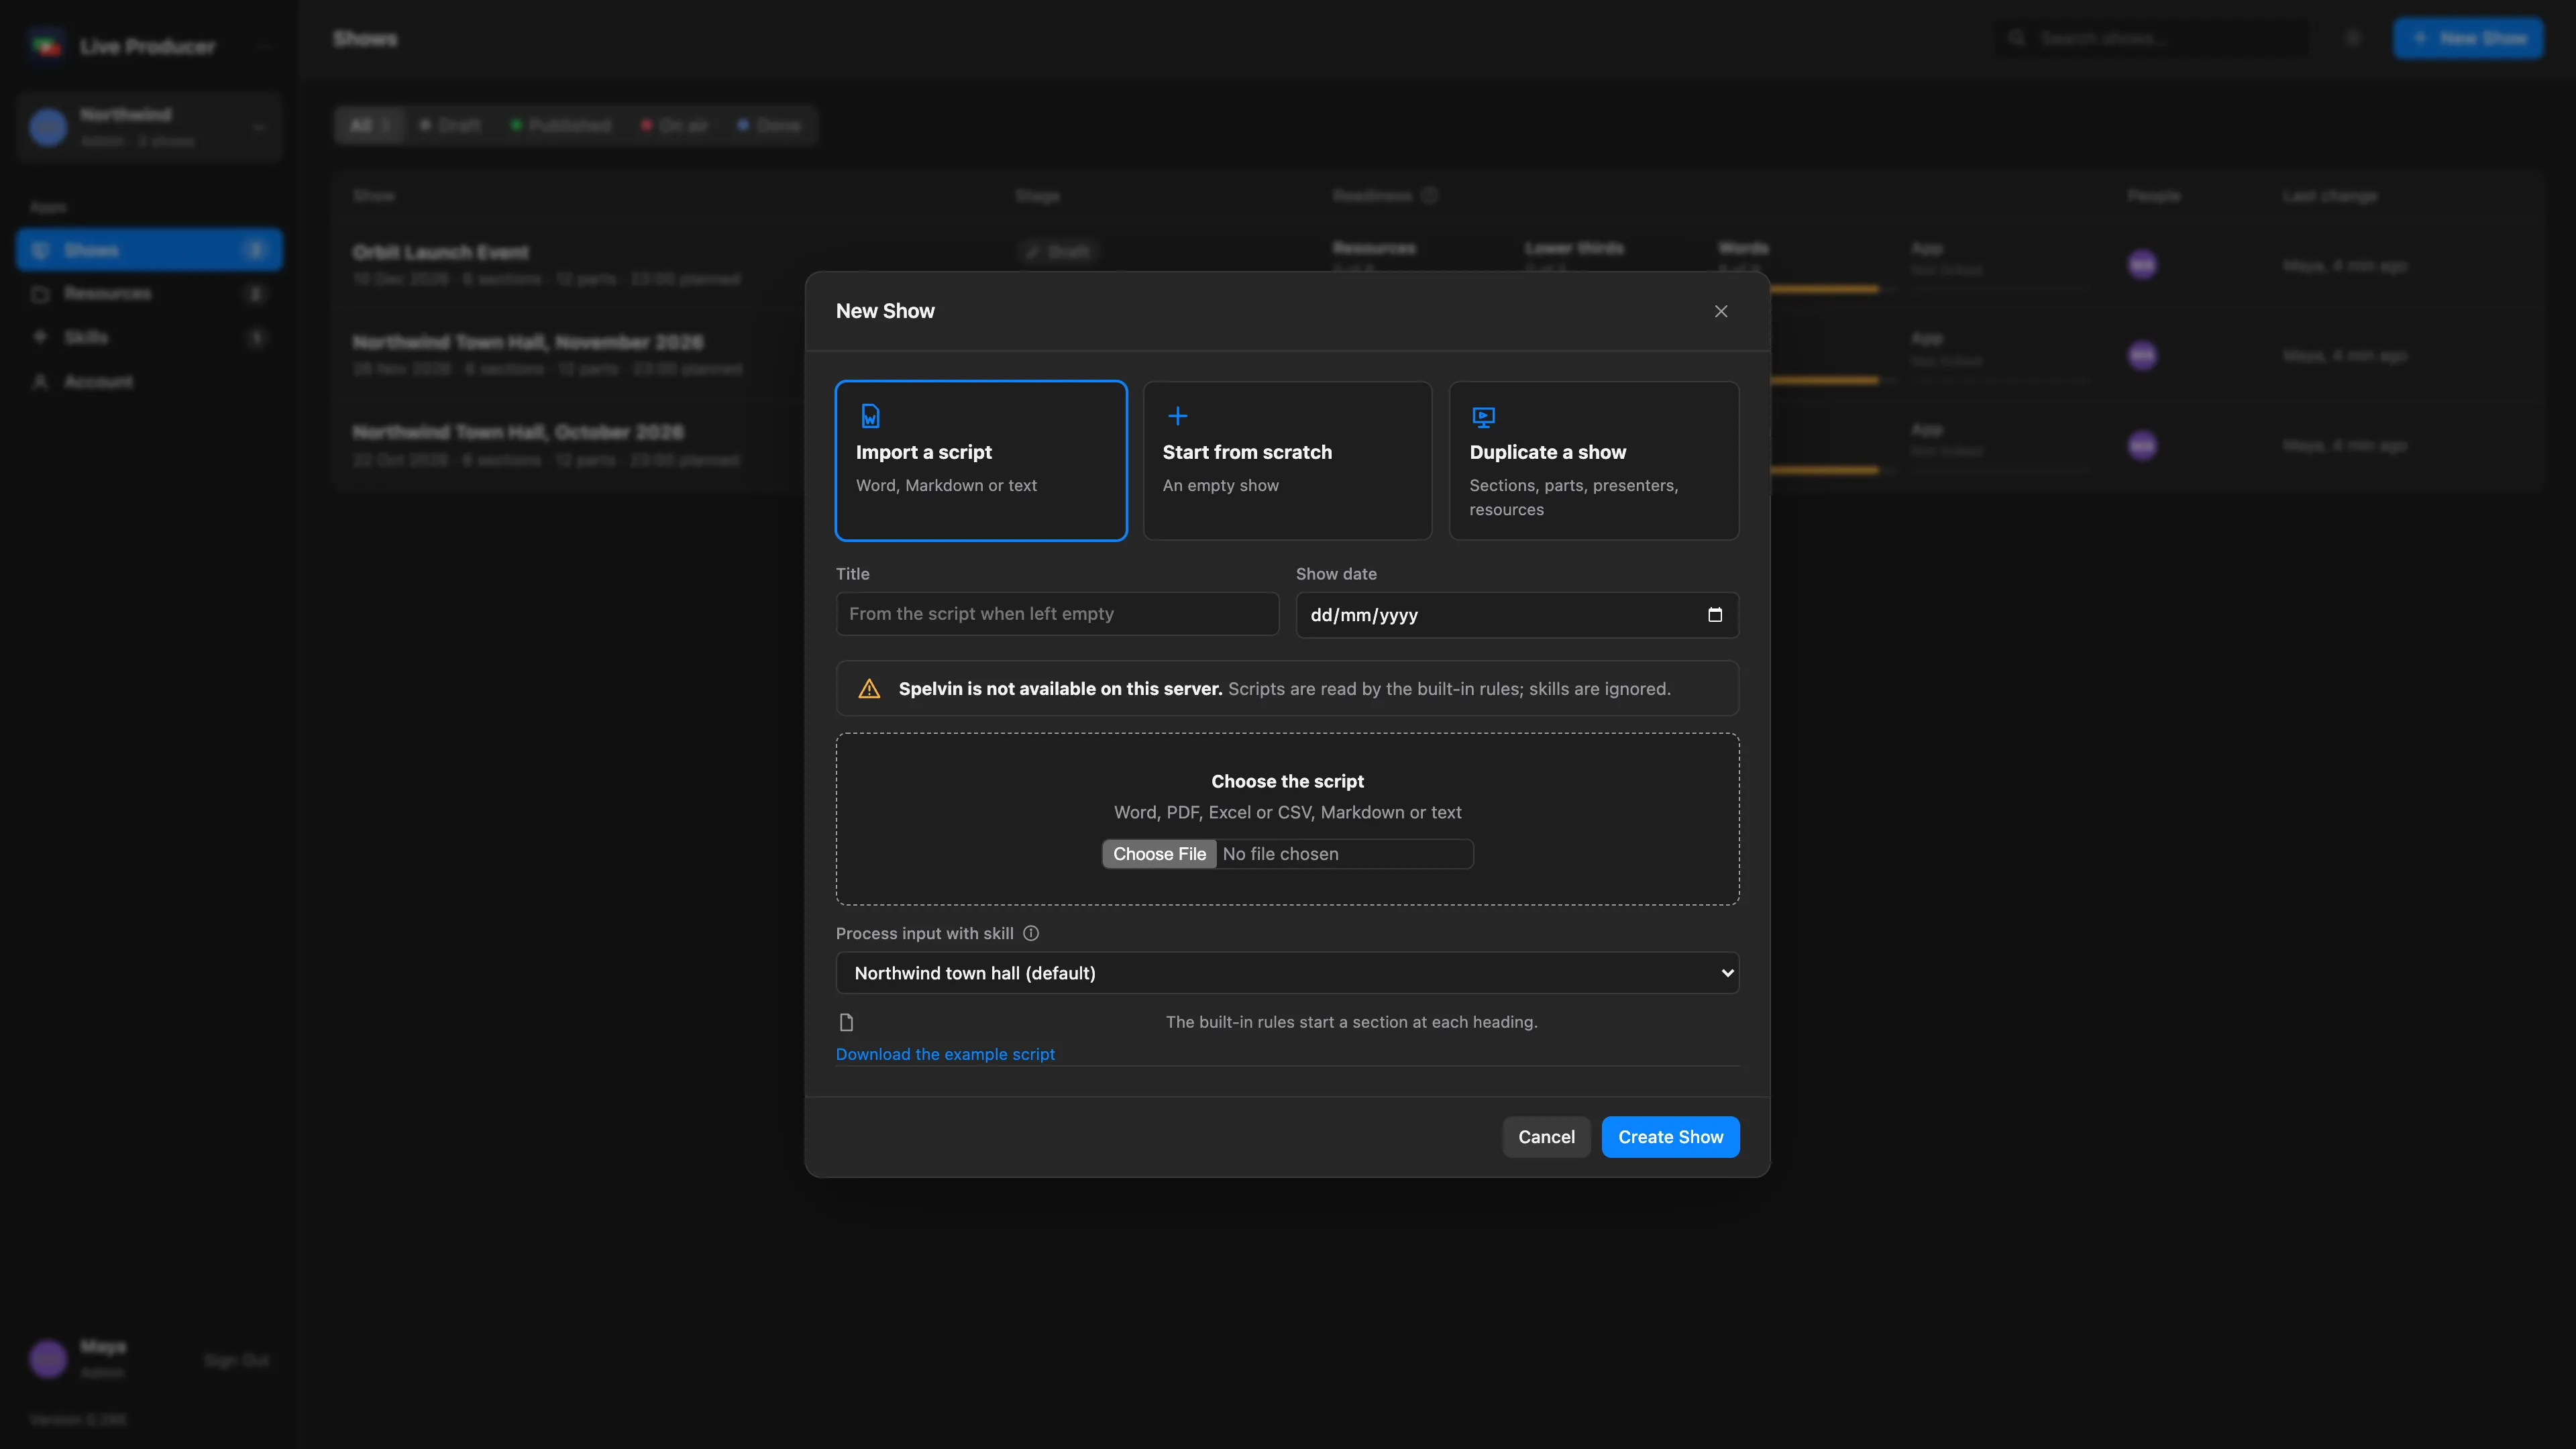The height and width of the screenshot is (1449, 2576).
Task: Click the info icon beside Process input with skill
Action: (x=1031, y=933)
